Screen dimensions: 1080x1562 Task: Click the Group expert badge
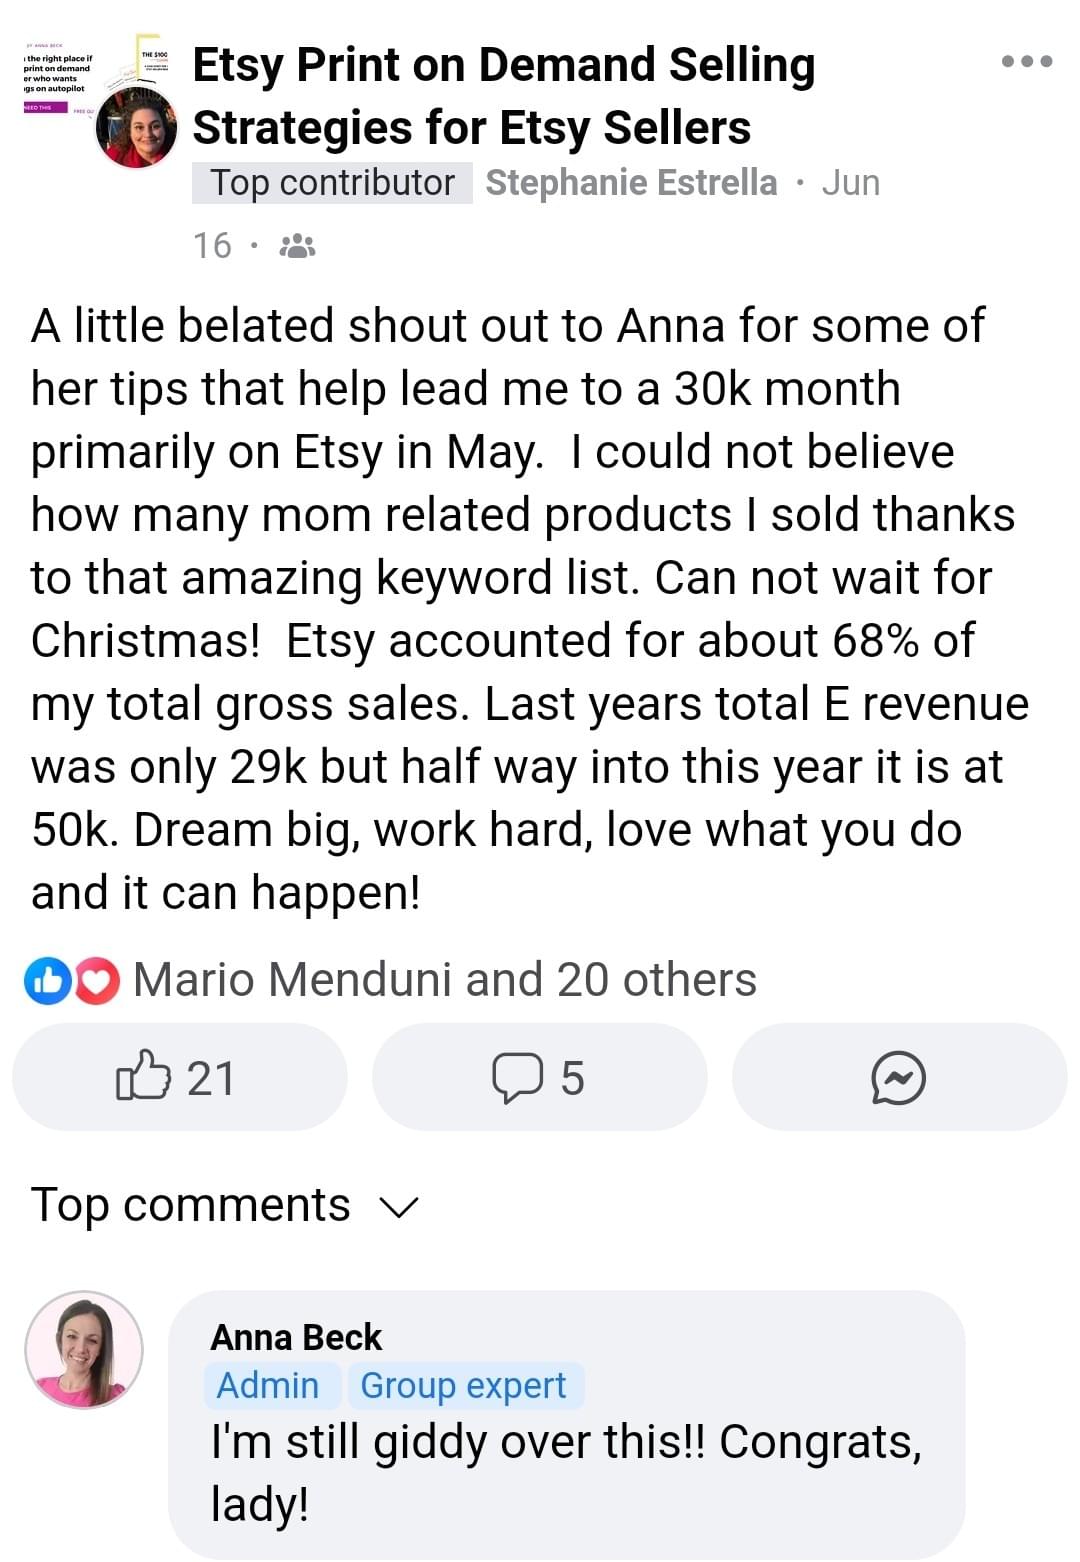point(463,1385)
